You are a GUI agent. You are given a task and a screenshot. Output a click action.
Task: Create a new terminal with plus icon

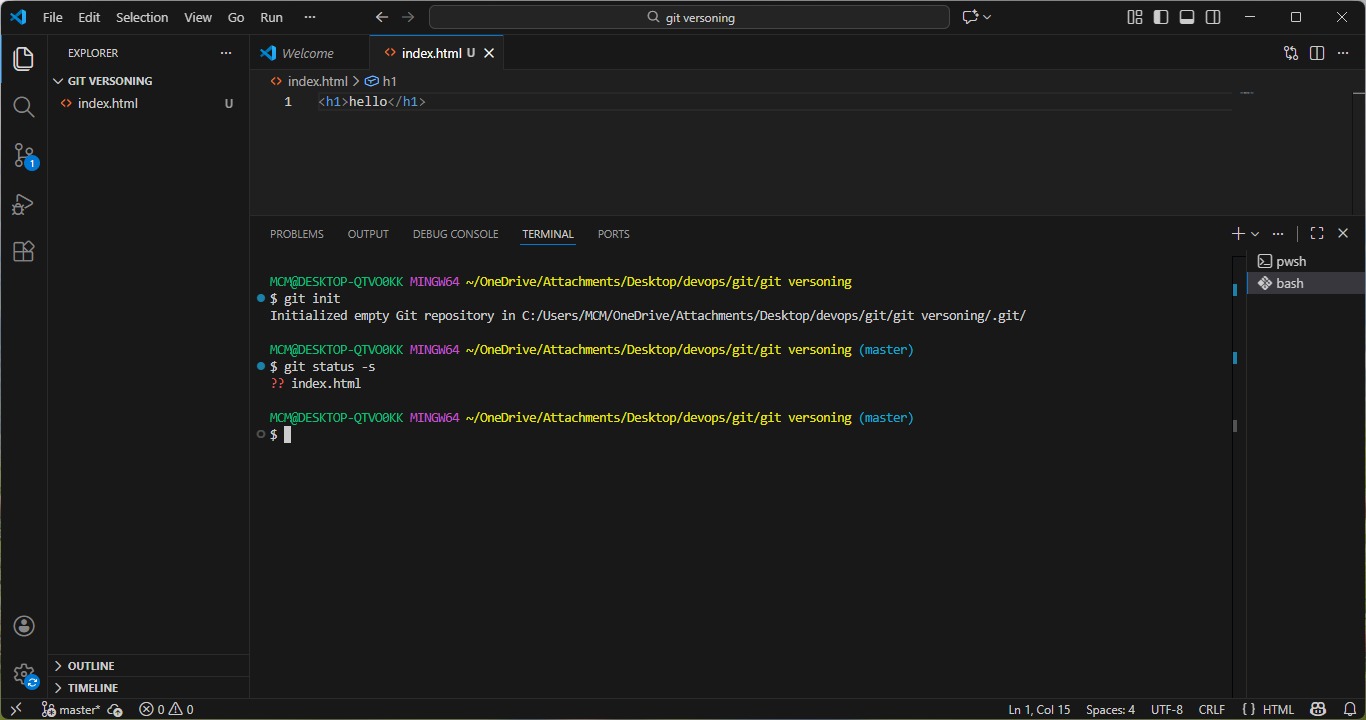(1238, 233)
